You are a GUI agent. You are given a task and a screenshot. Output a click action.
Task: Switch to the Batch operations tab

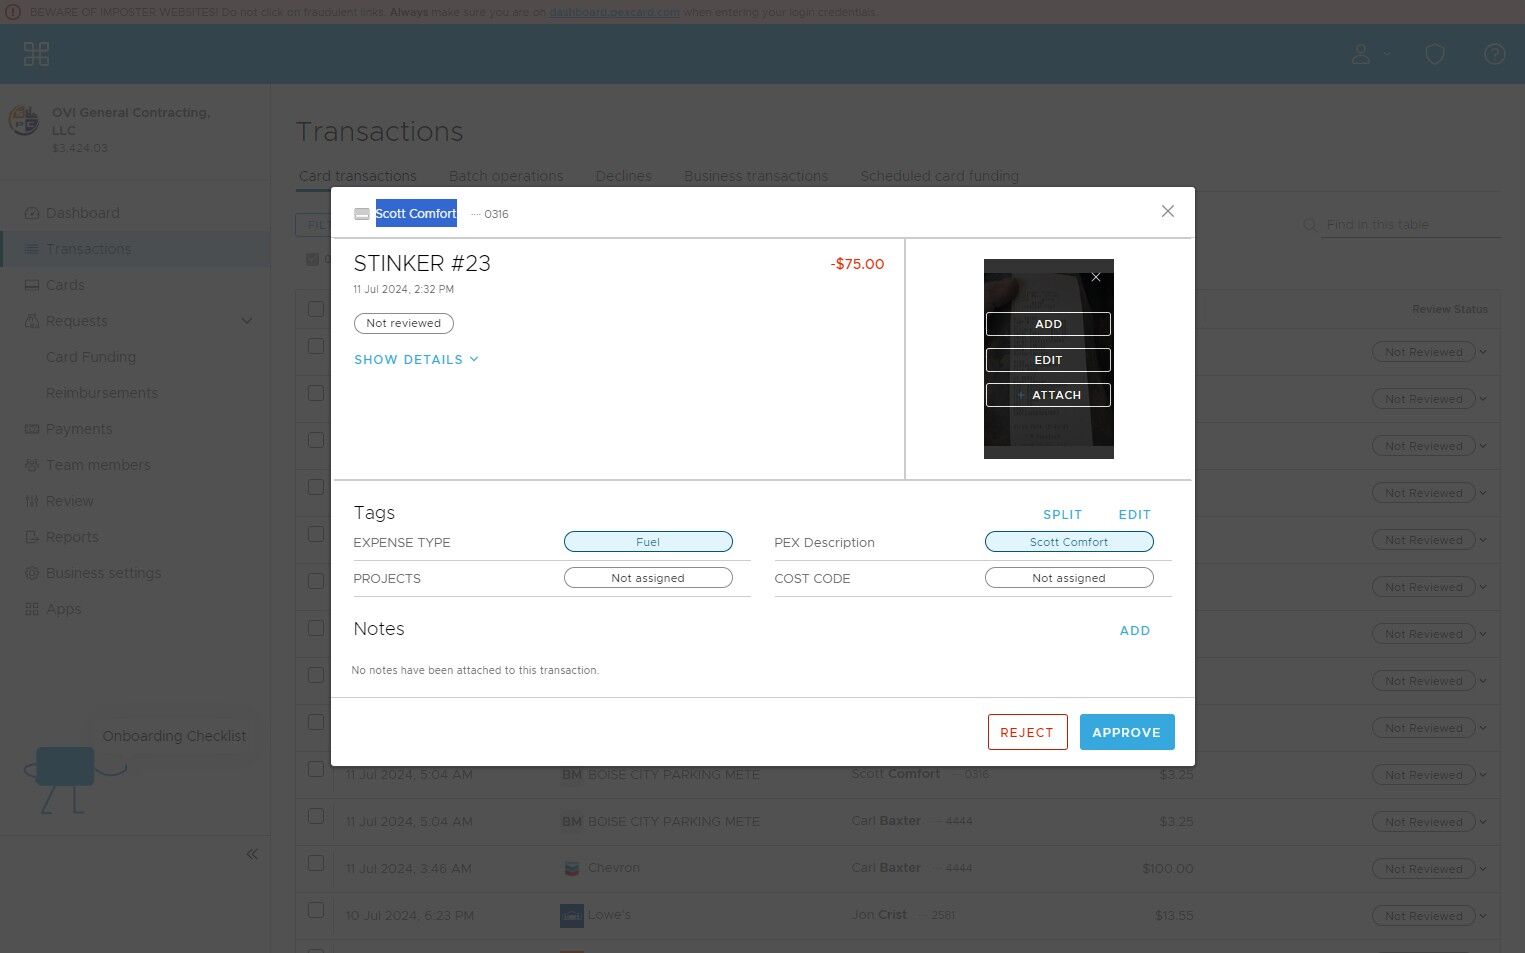[506, 176]
